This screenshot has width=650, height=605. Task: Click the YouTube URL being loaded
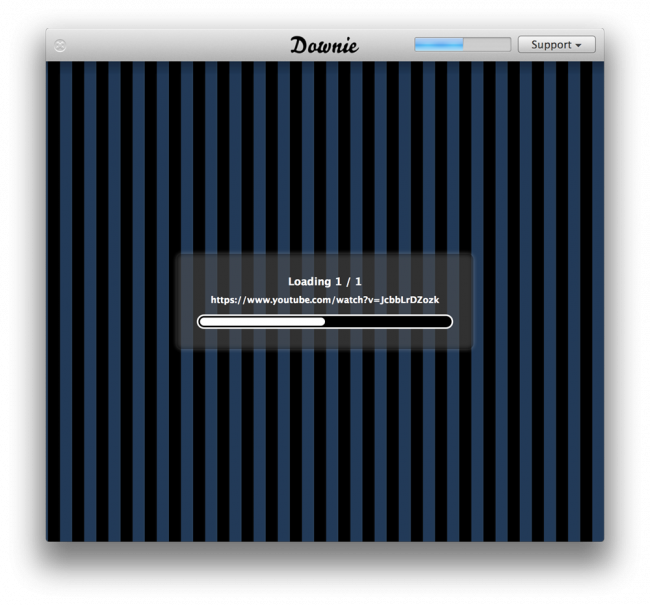pyautogui.click(x=325, y=300)
